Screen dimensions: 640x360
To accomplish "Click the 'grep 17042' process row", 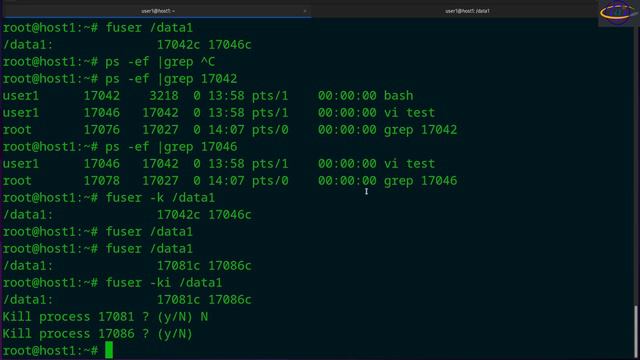I will tap(230, 130).
